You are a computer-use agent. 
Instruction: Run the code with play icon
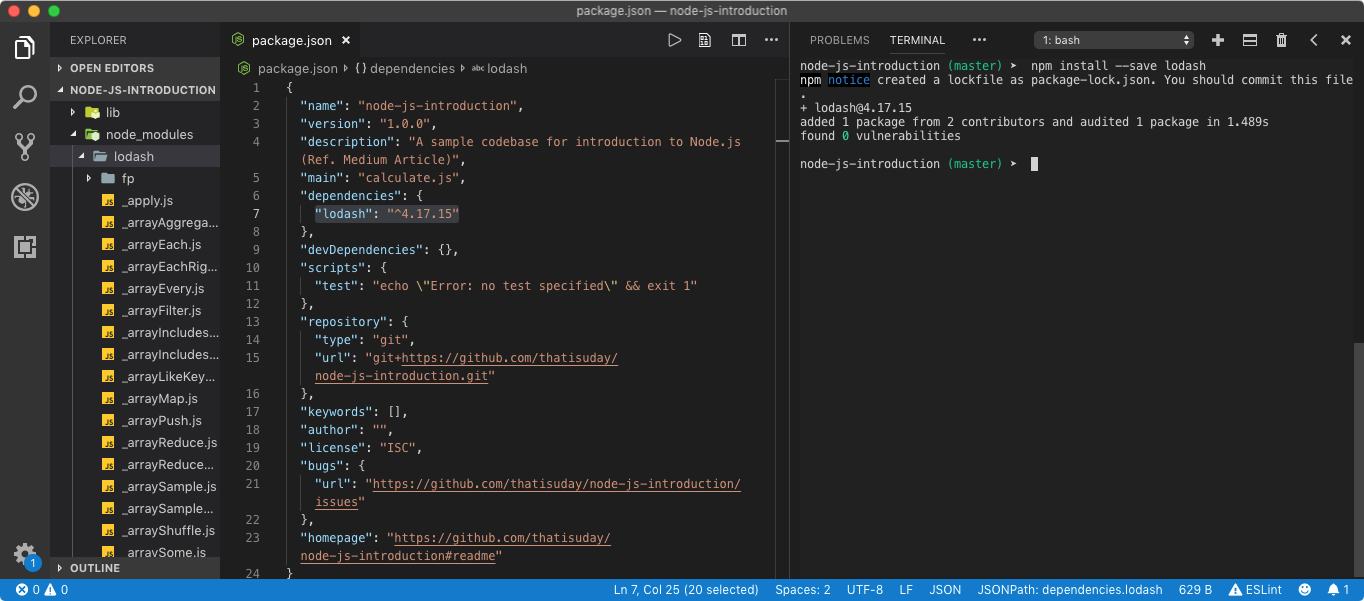(x=674, y=40)
